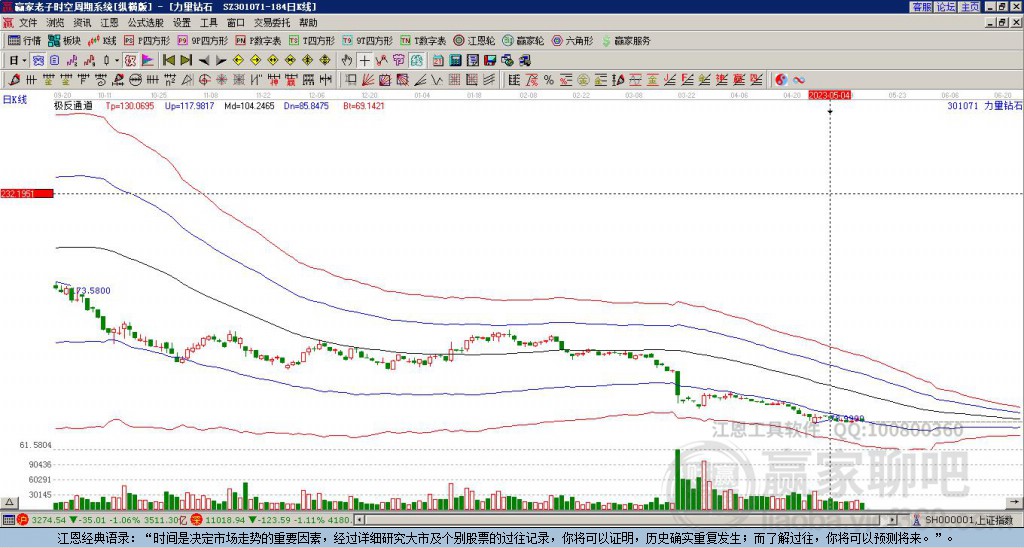Click the red 沪 index icon
Screen dimensions: 1024x548
pos(23,520)
